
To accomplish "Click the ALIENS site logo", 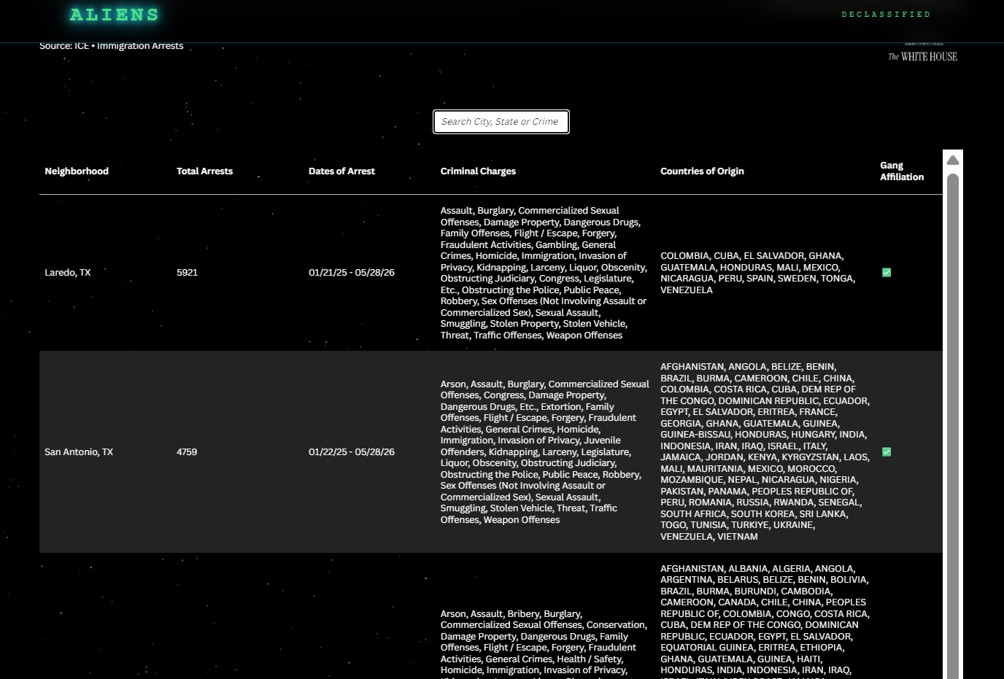I will tap(114, 15).
